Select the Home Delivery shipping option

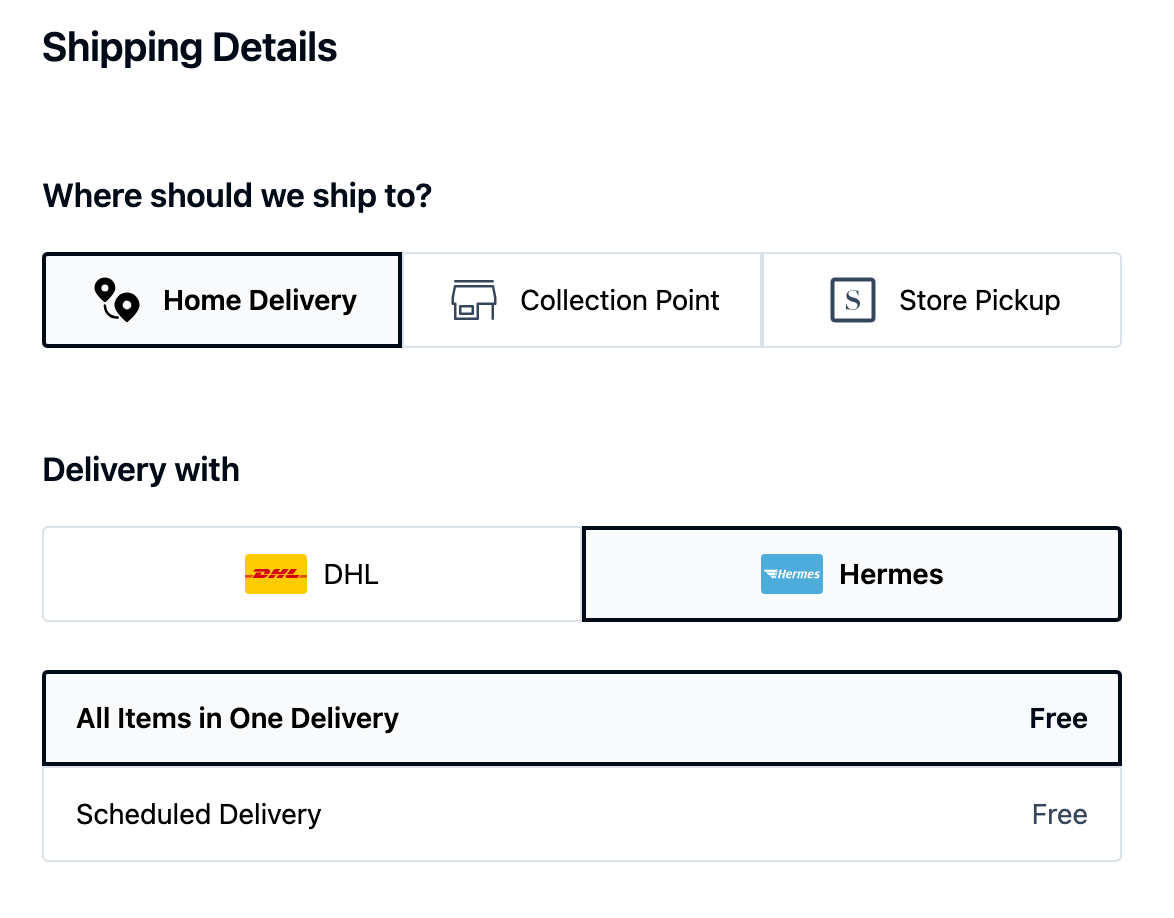pos(222,300)
